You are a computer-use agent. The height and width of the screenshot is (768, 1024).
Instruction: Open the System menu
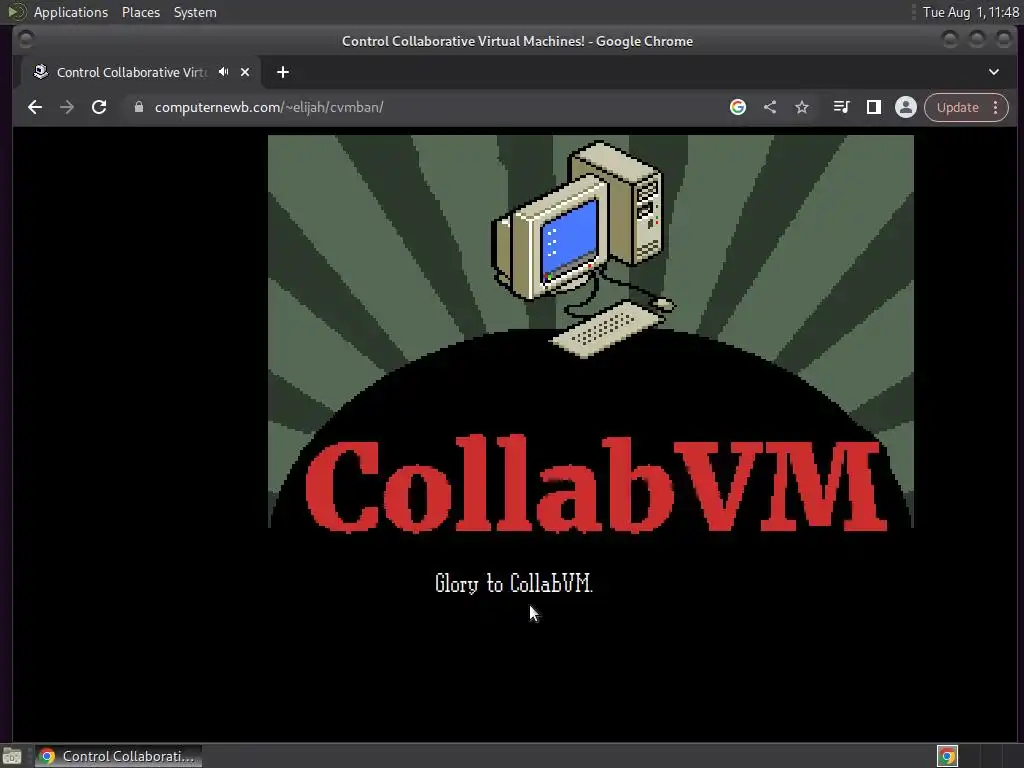195,12
